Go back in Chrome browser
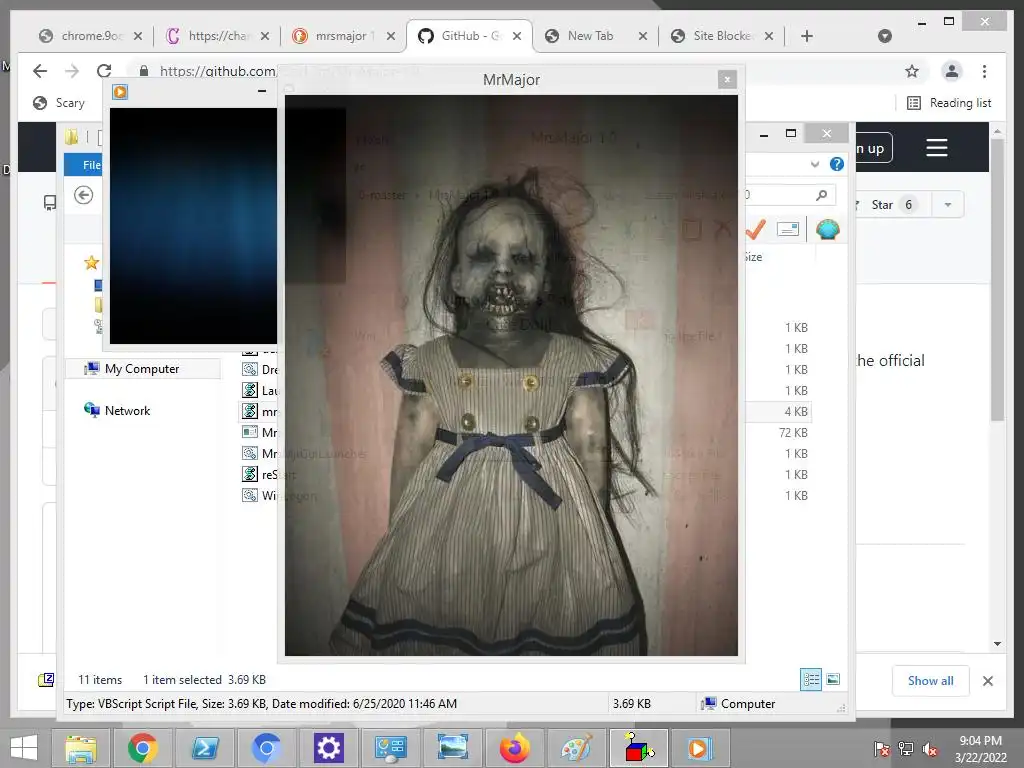1024x768 pixels. 40,71
